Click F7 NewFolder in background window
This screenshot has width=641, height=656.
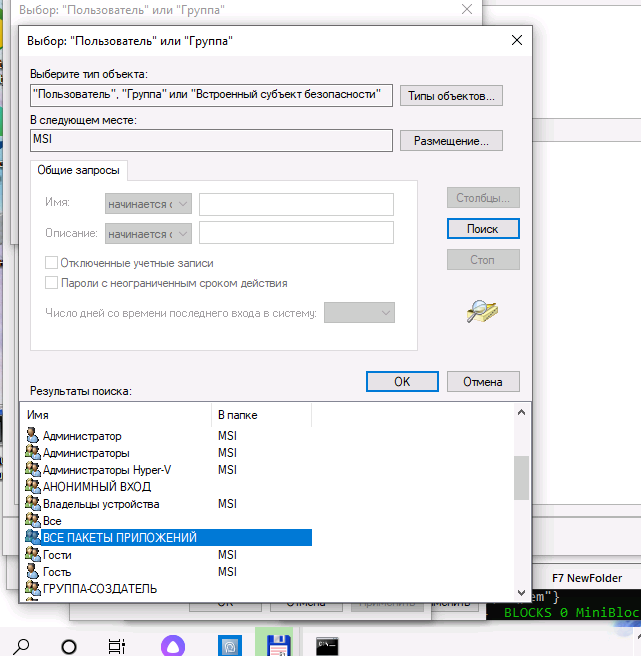tap(587, 578)
